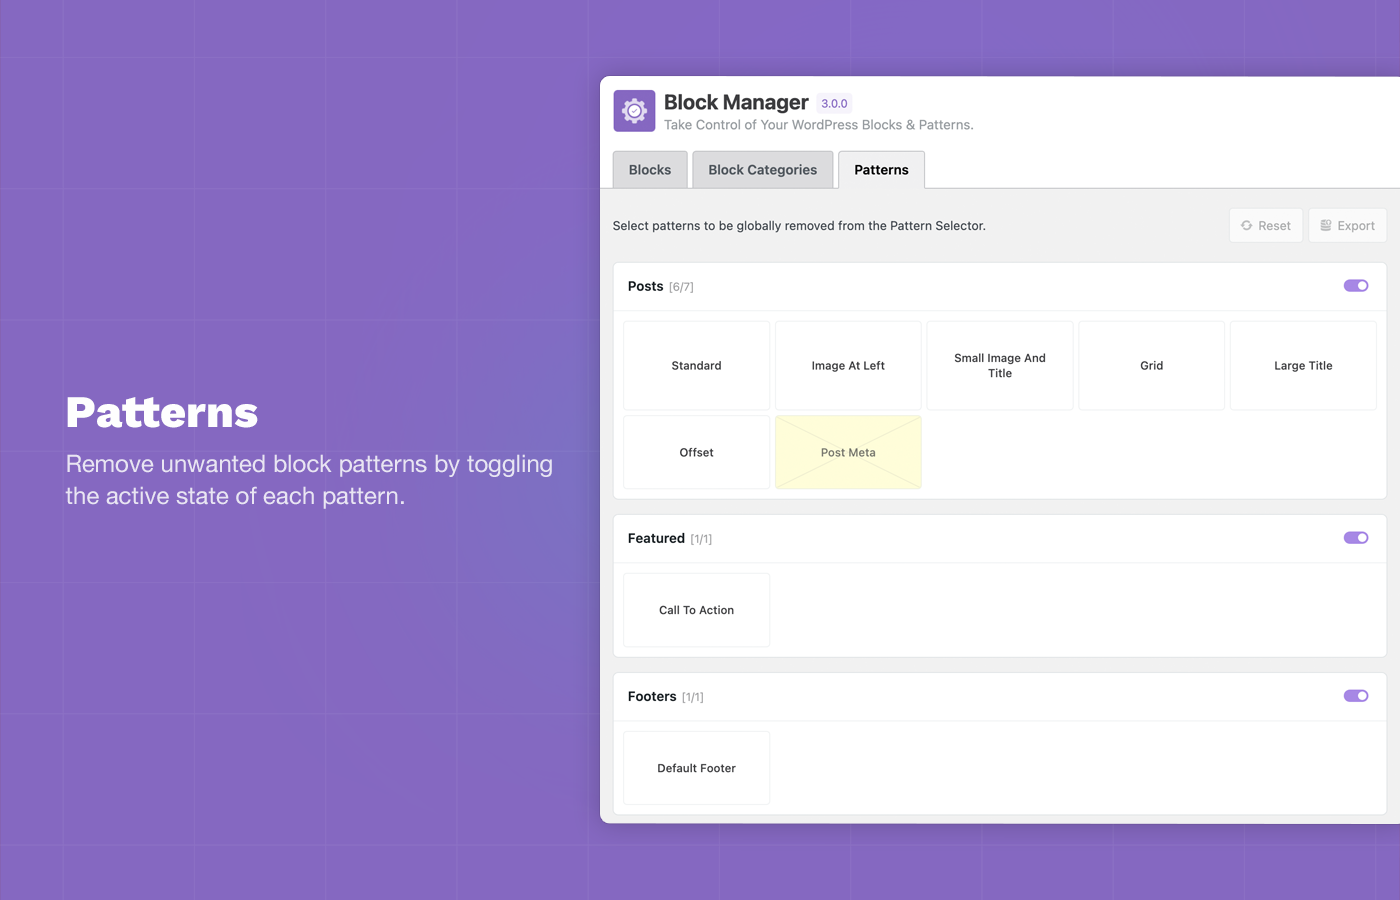Image resolution: width=1400 pixels, height=900 pixels.
Task: Click the Block Manager gear logo icon
Action: 634,111
